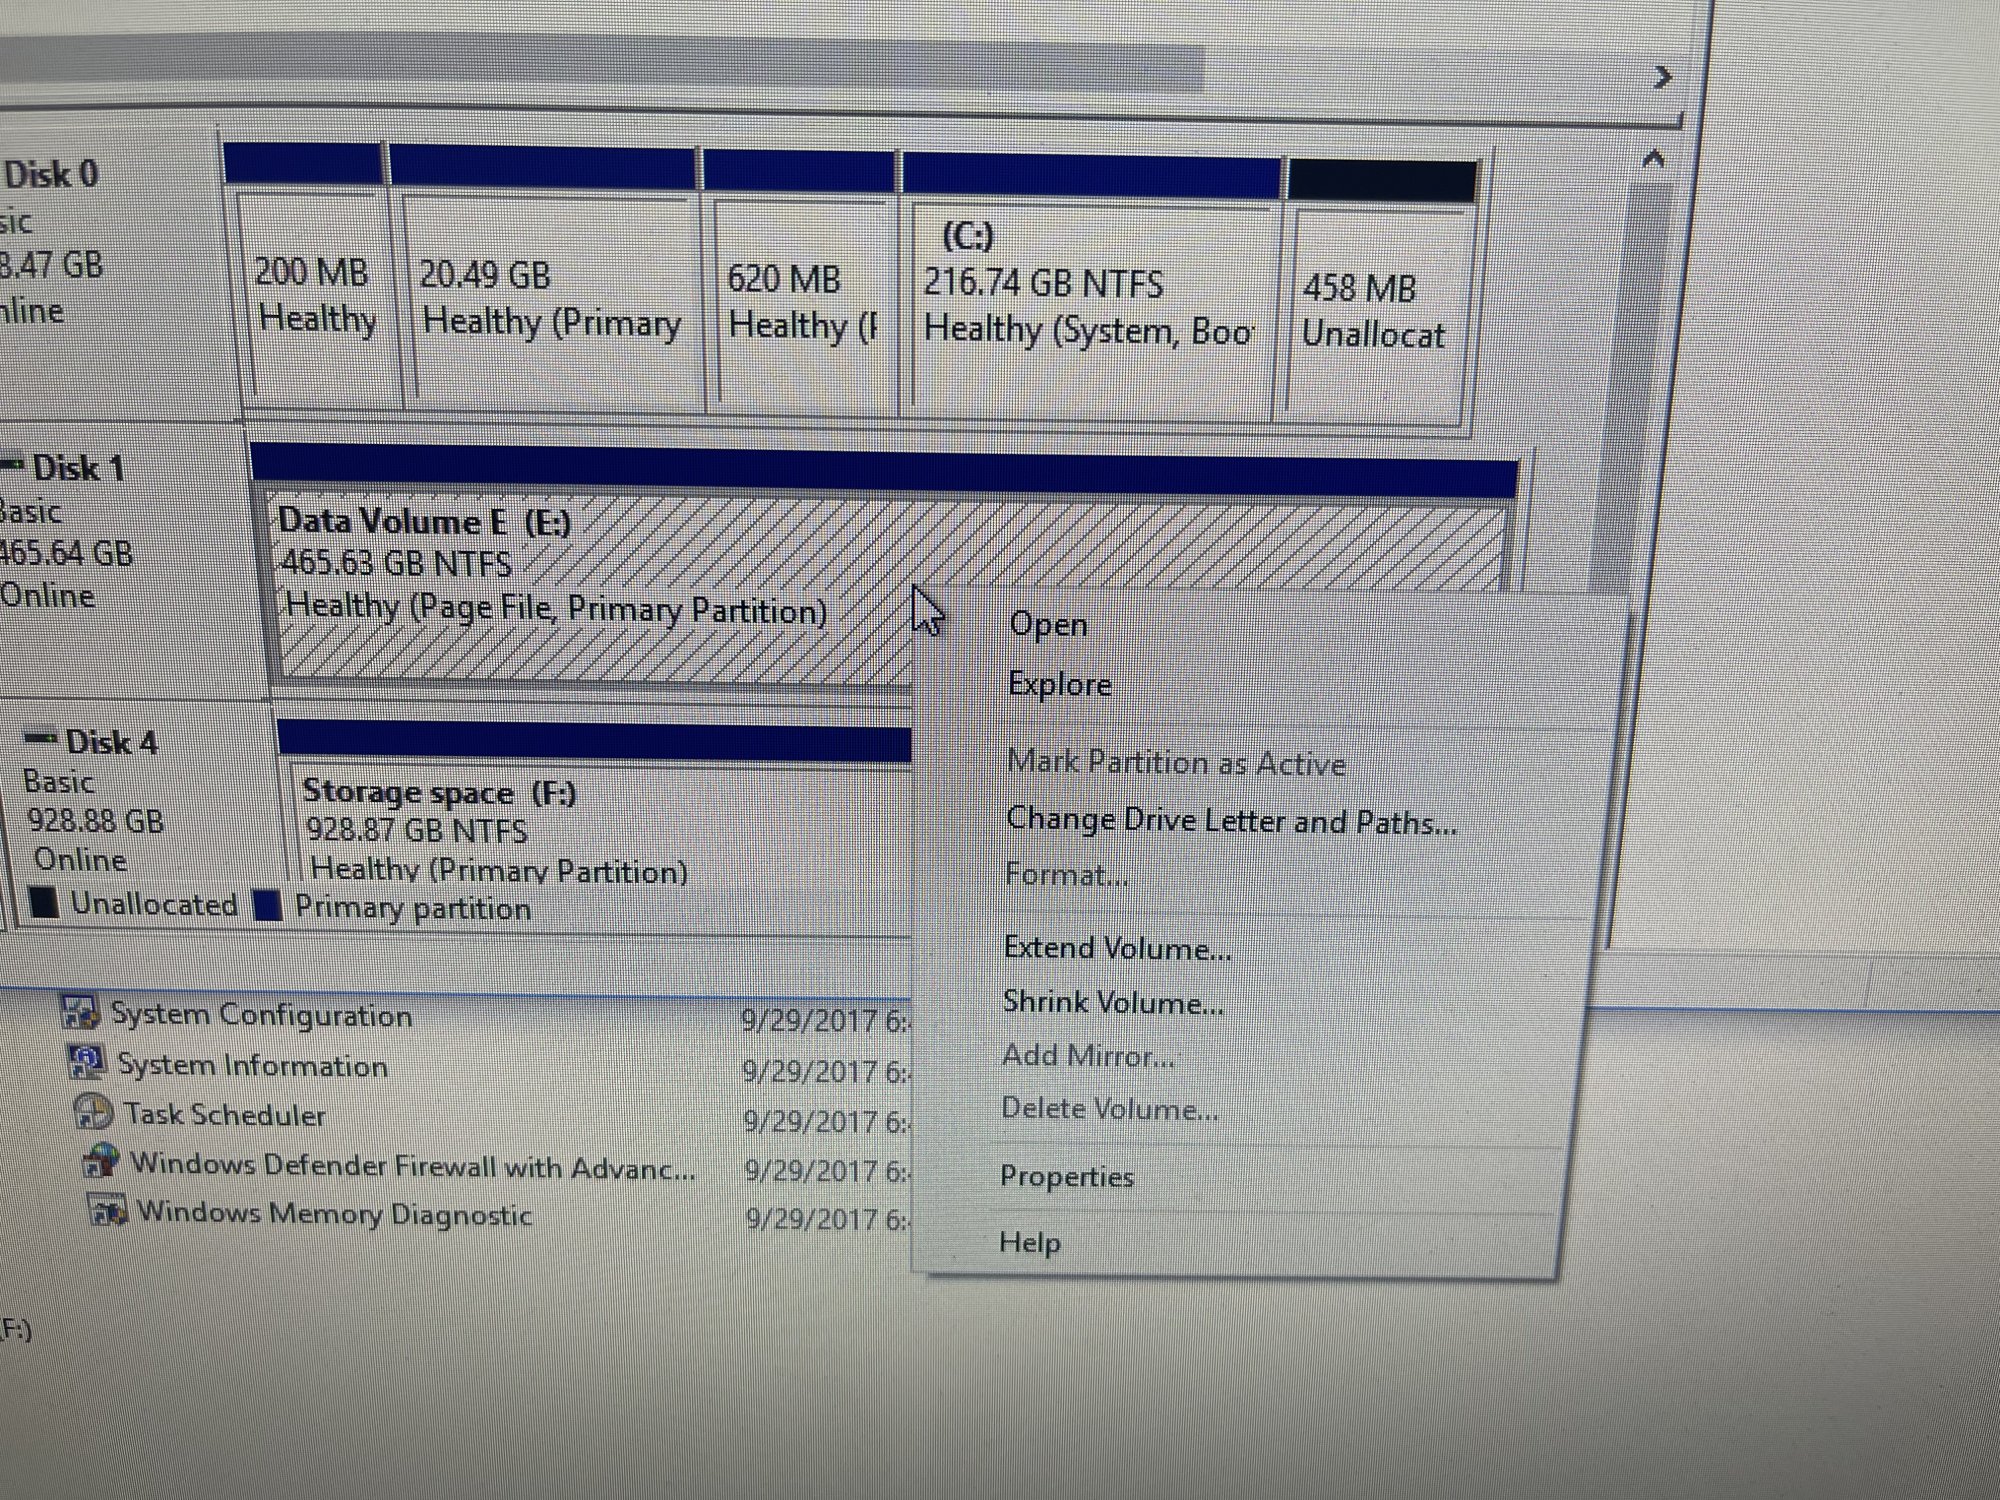This screenshot has width=2000, height=1500.
Task: Click the scroll up arrow of the disk pane
Action: pyautogui.click(x=1653, y=159)
